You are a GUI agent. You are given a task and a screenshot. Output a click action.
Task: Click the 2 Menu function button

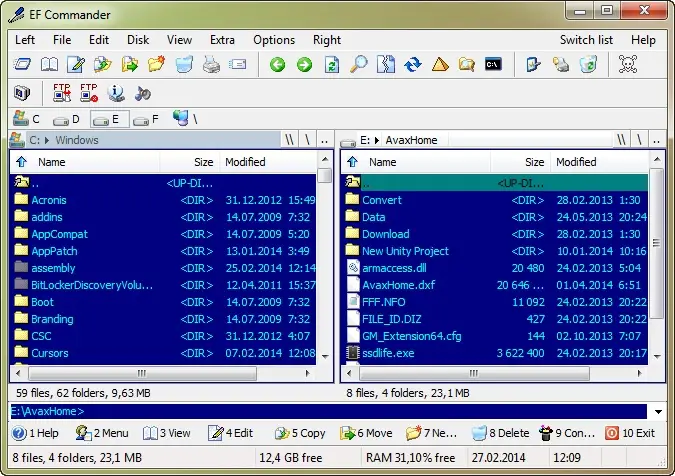(102, 433)
